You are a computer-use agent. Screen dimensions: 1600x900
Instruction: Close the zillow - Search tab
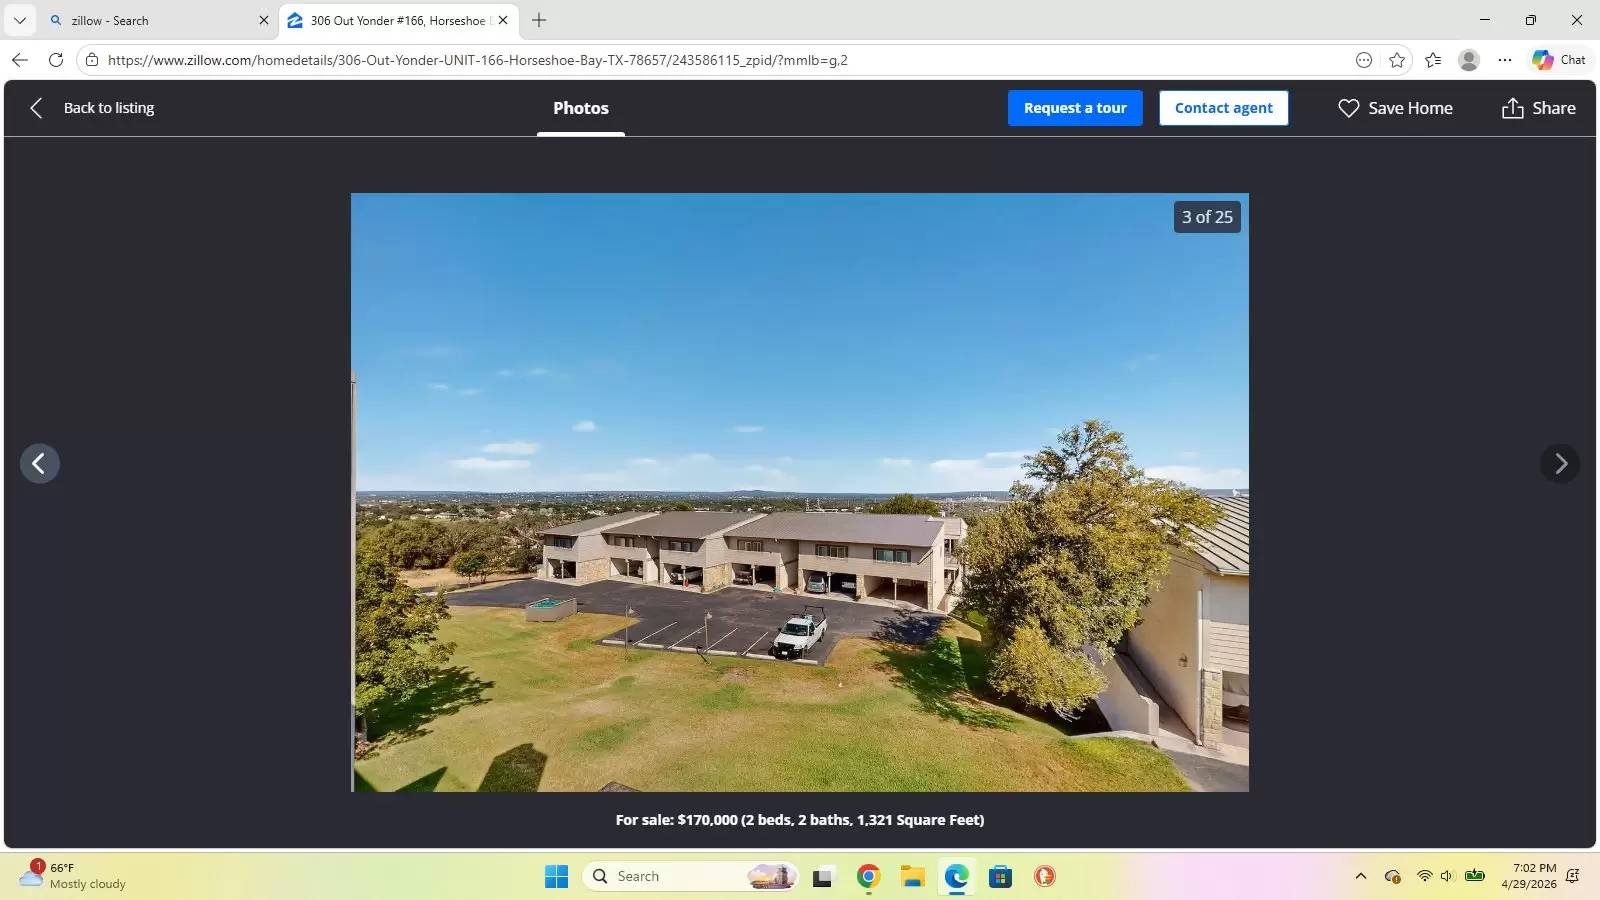264,20
